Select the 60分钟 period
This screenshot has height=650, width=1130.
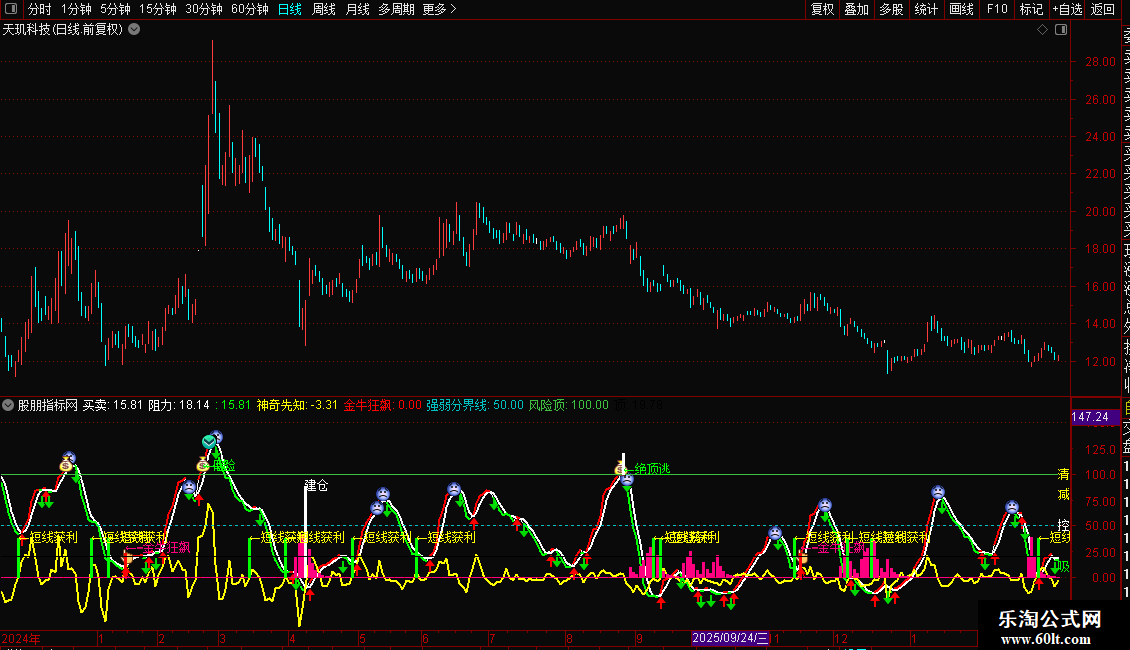250,9
